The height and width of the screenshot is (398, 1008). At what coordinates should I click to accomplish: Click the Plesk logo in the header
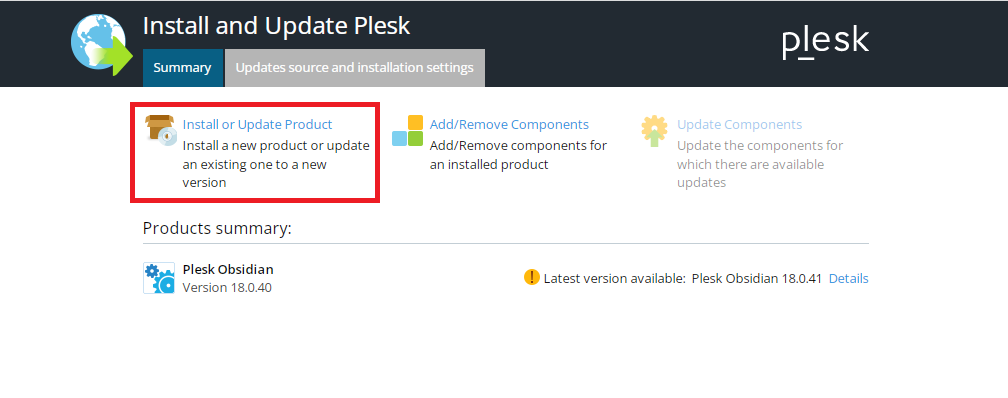(825, 42)
